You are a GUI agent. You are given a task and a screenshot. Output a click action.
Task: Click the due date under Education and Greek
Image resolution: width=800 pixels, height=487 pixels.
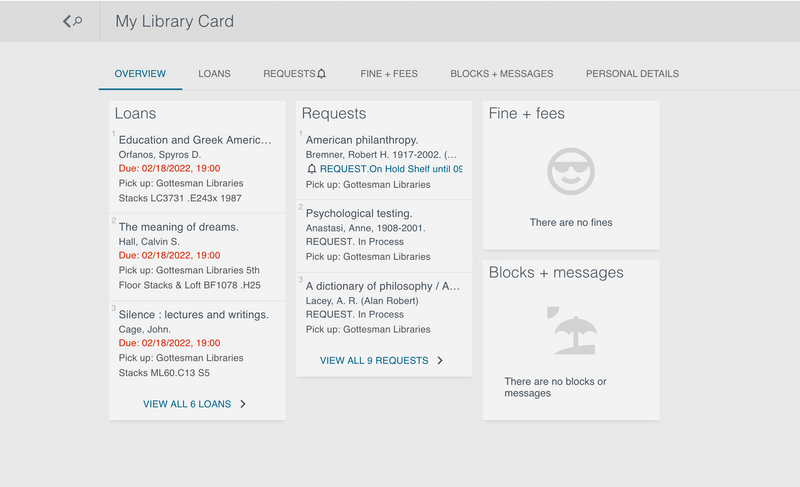click(169, 168)
